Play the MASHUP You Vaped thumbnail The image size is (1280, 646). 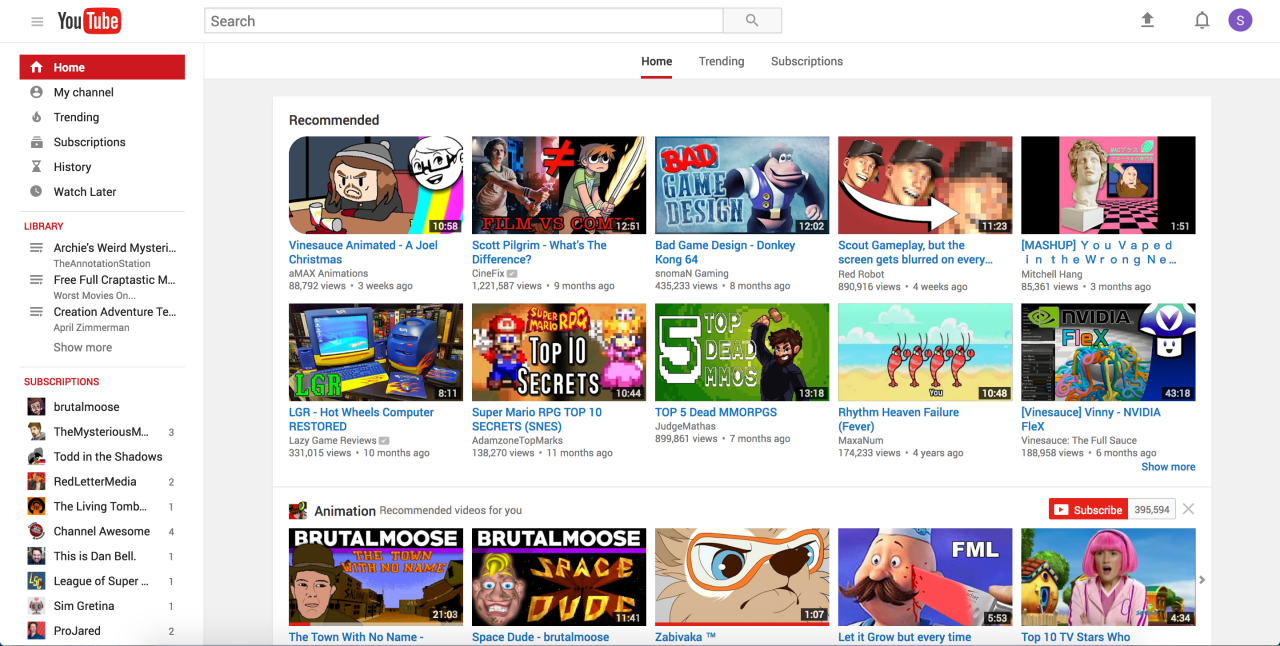click(1108, 185)
